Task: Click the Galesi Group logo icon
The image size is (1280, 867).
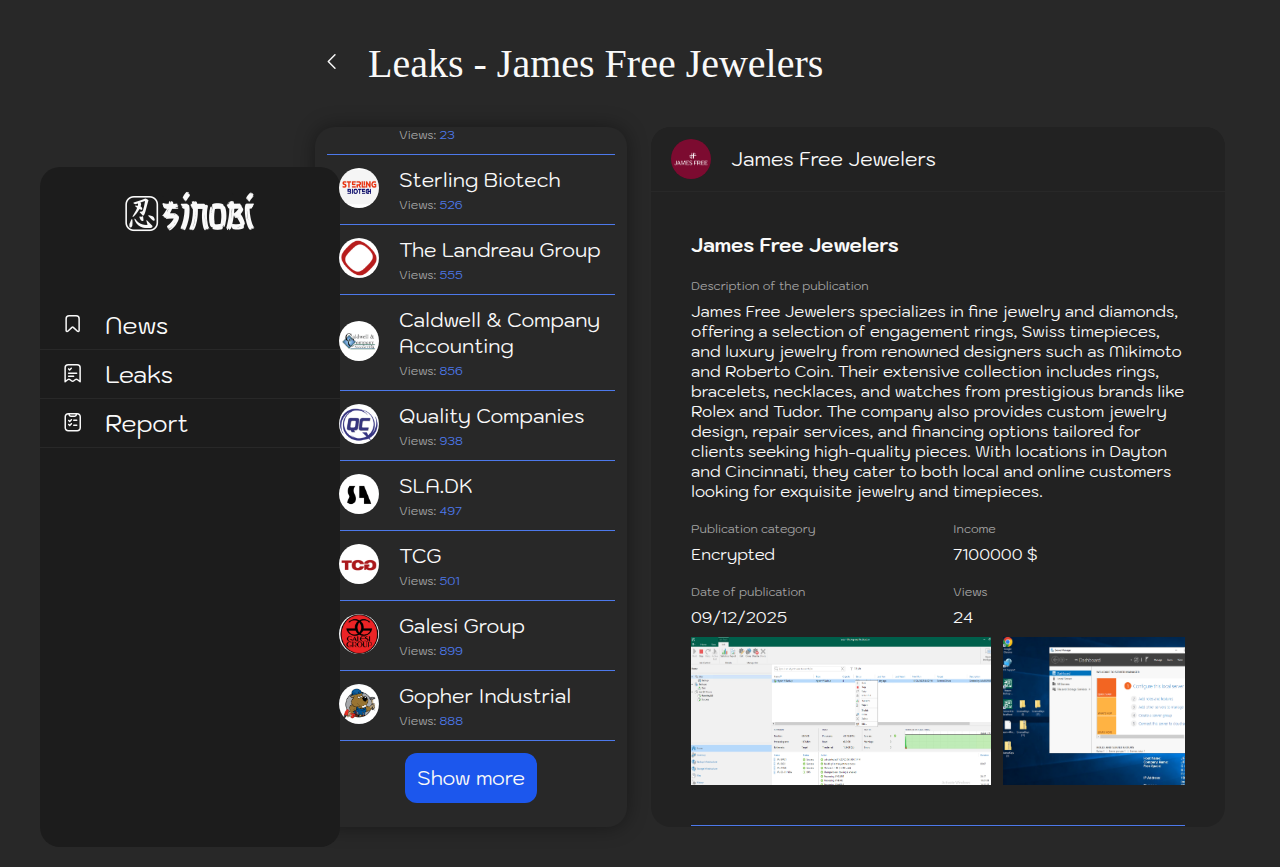Action: click(359, 634)
